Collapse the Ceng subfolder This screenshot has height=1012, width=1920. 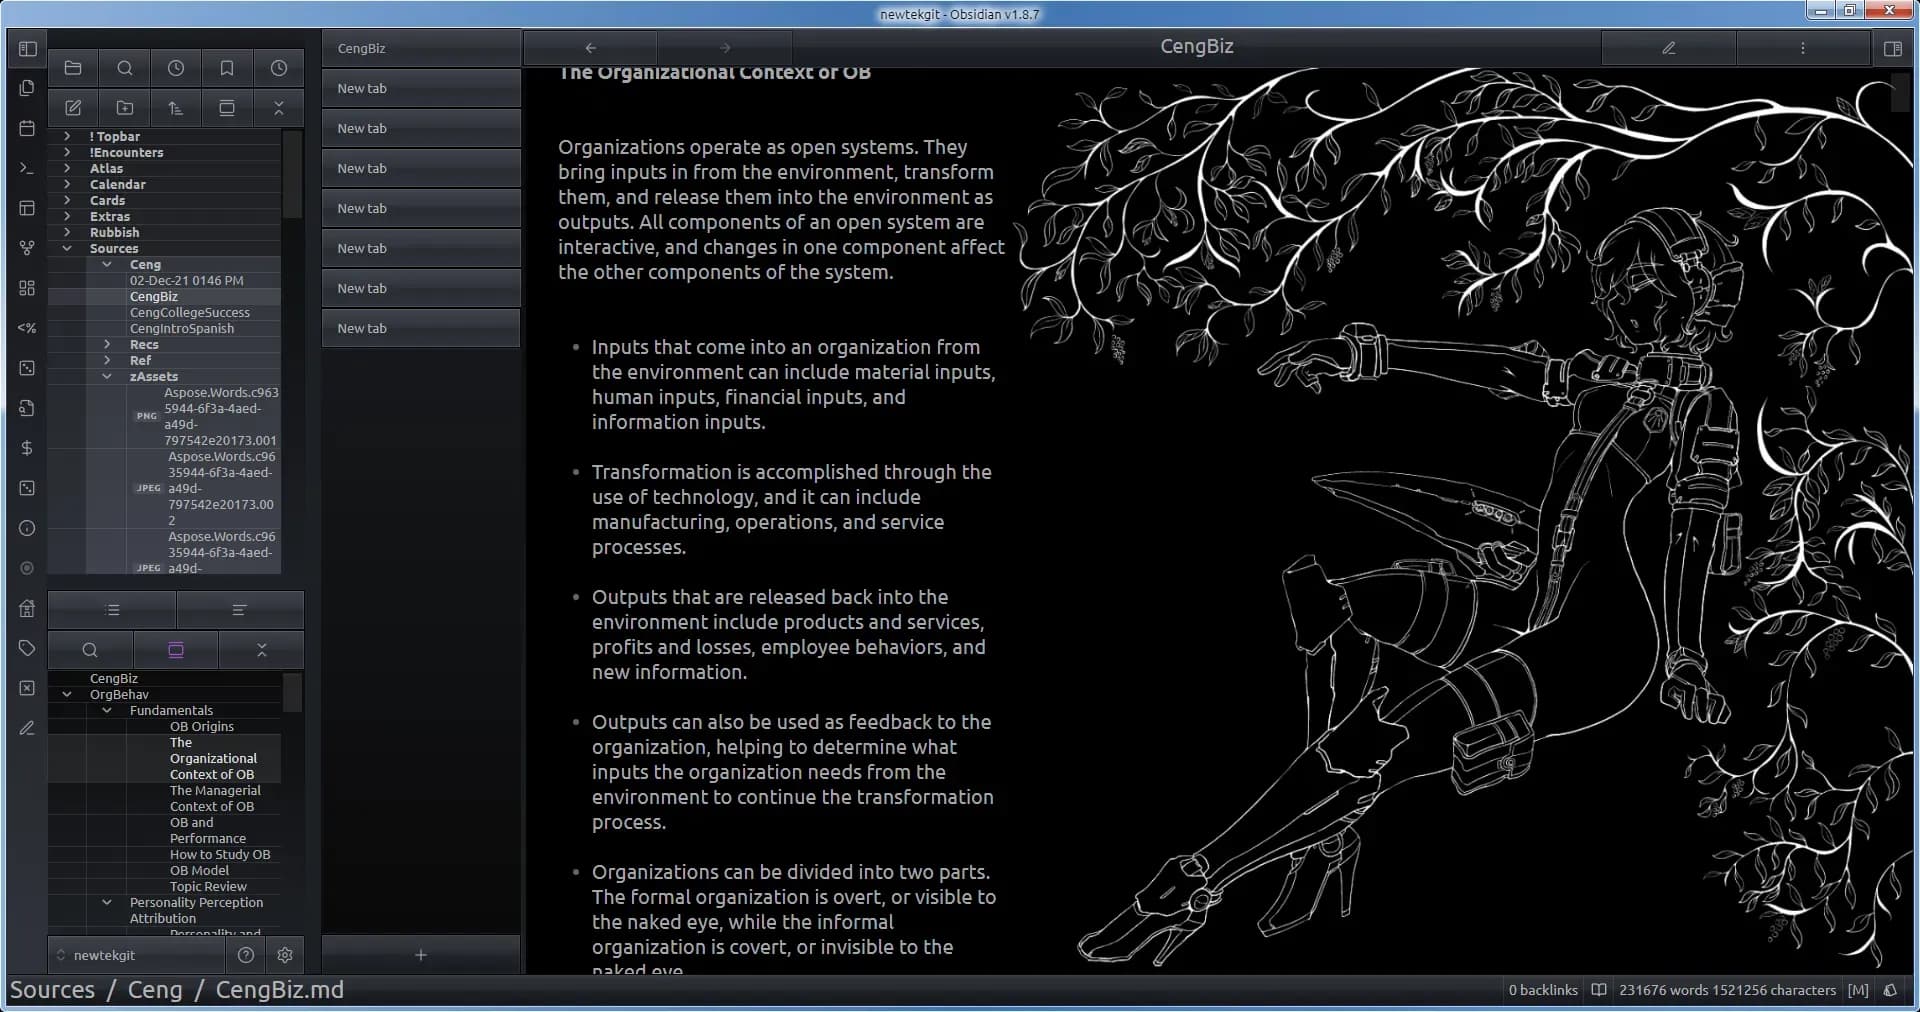[107, 264]
